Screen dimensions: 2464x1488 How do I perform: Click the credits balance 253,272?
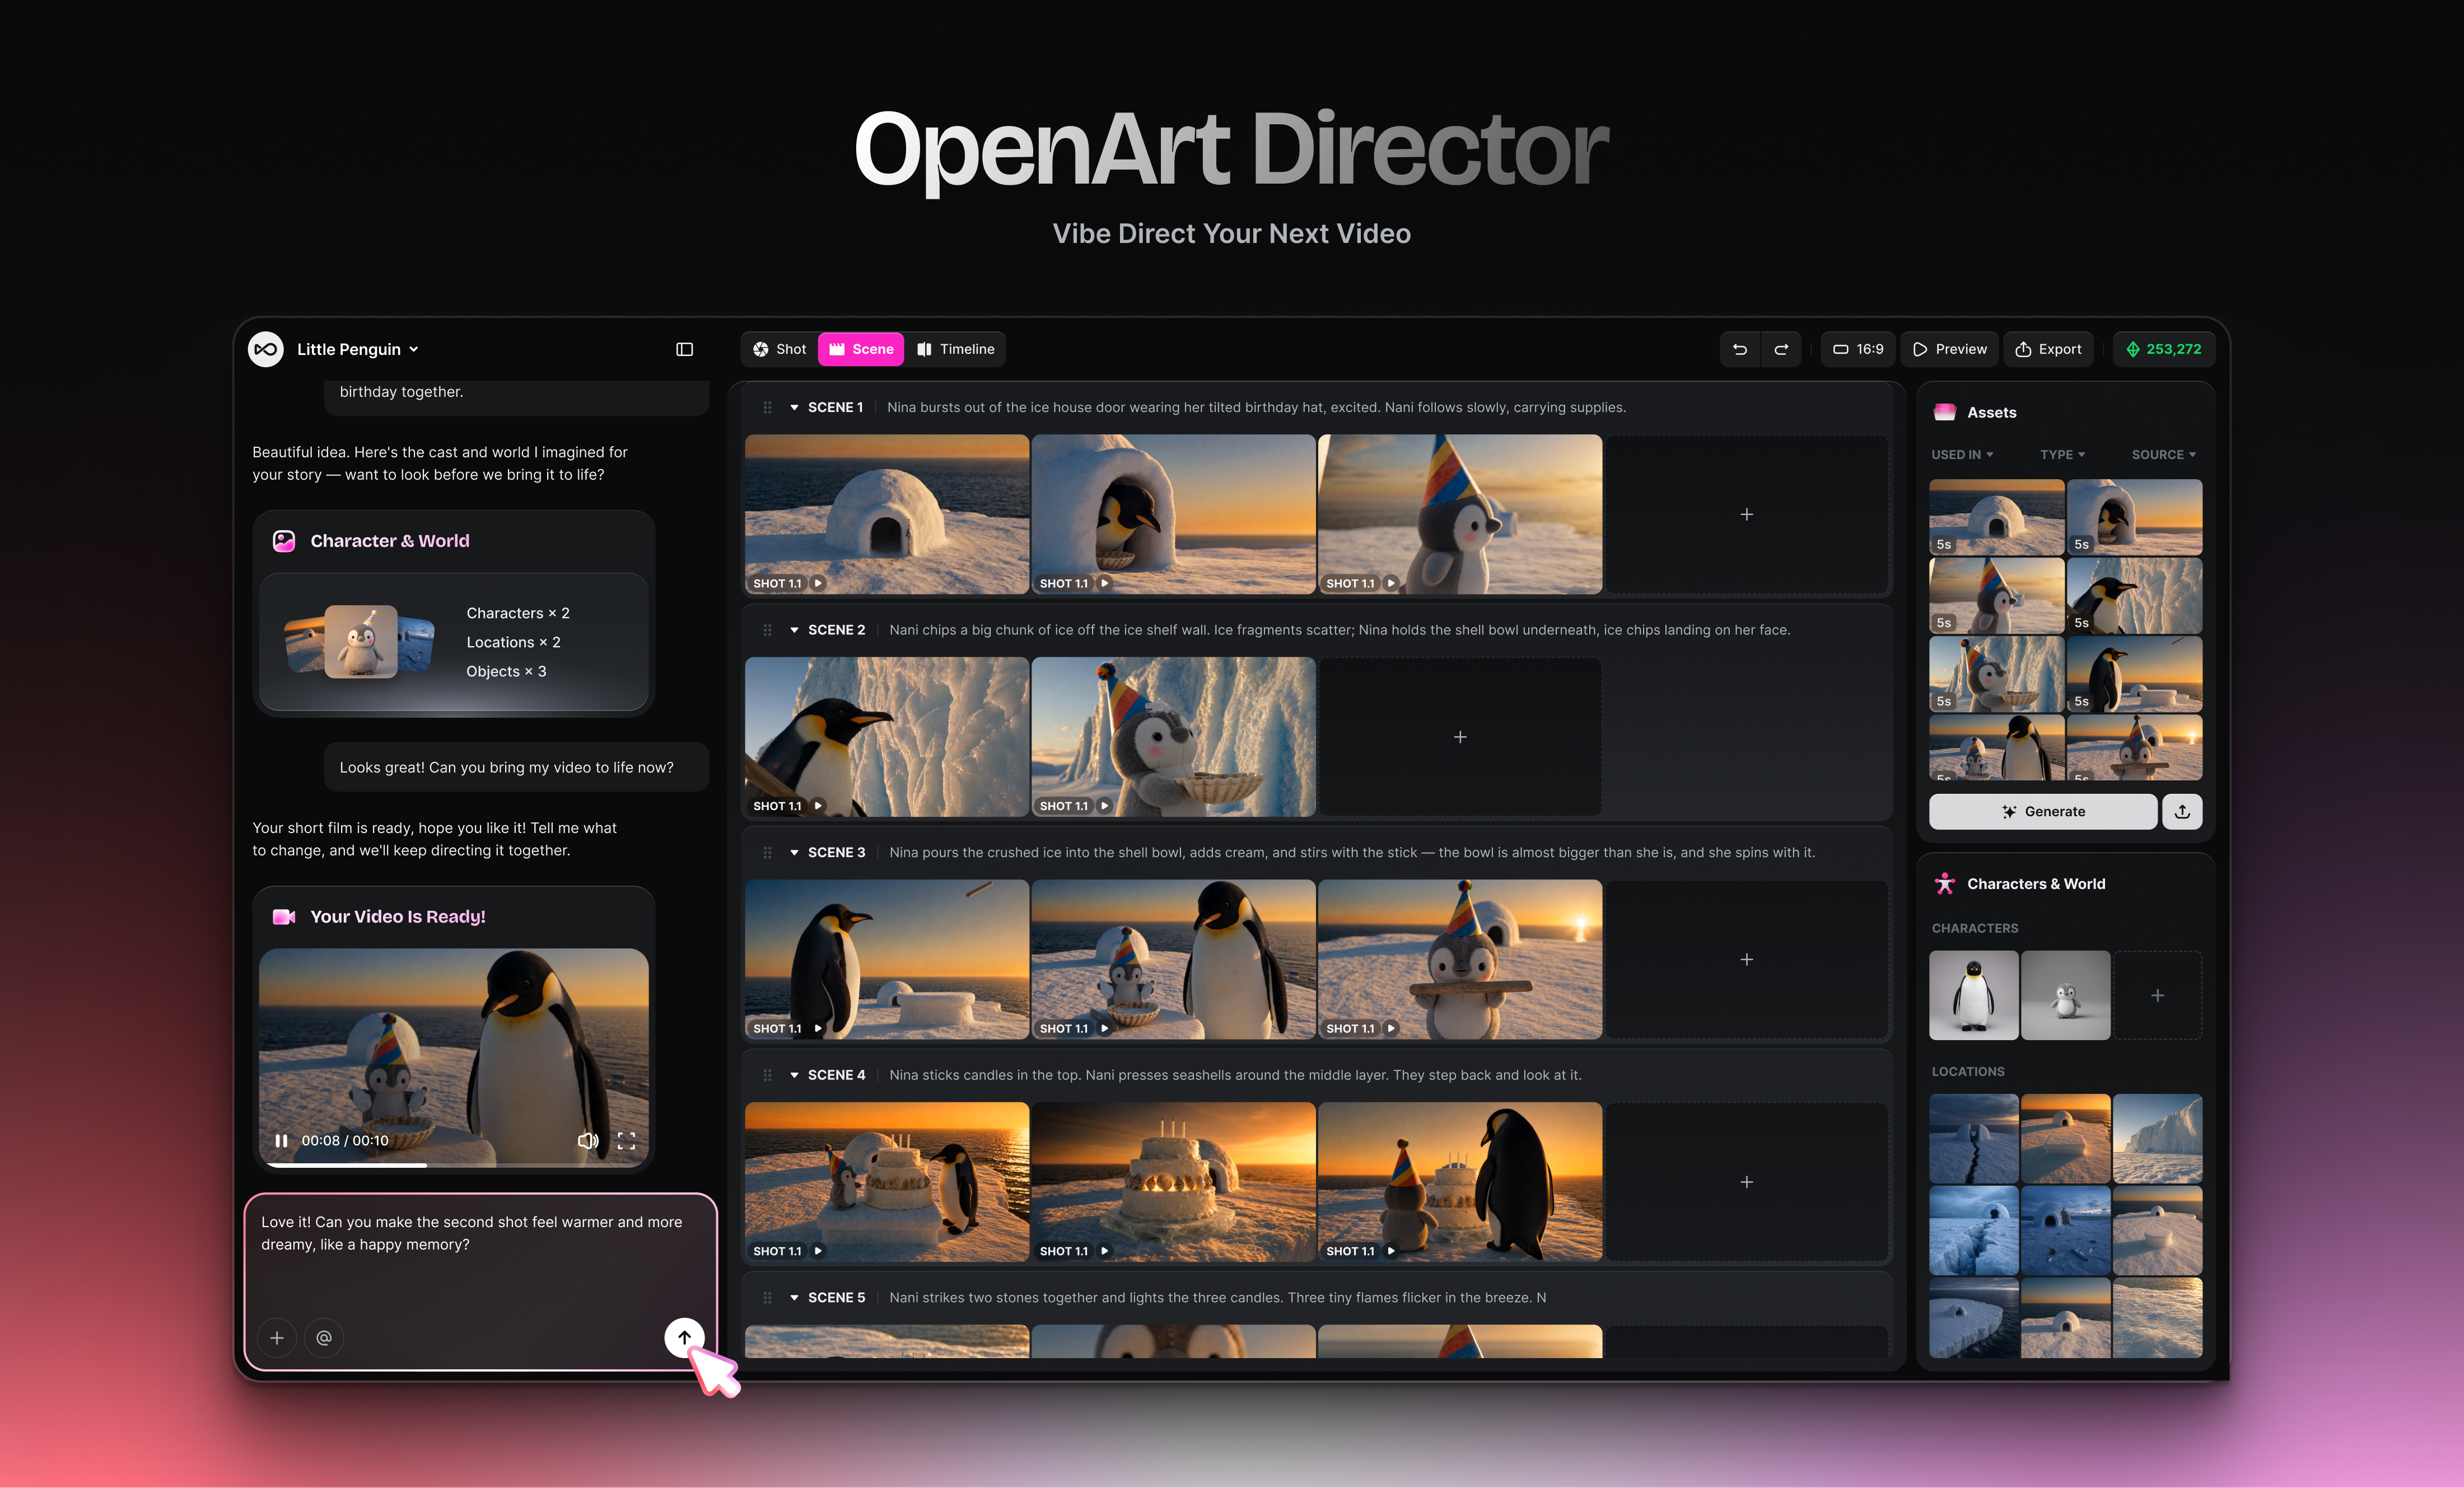[x=2163, y=349]
